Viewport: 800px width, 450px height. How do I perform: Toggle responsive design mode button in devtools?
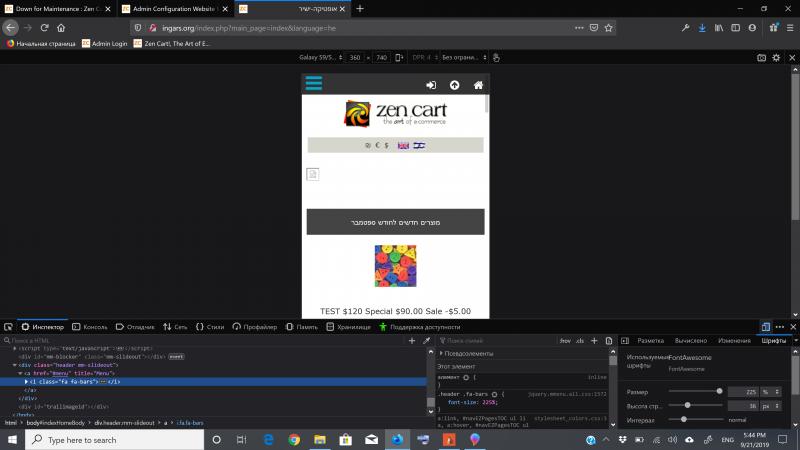pyautogui.click(x=765, y=327)
